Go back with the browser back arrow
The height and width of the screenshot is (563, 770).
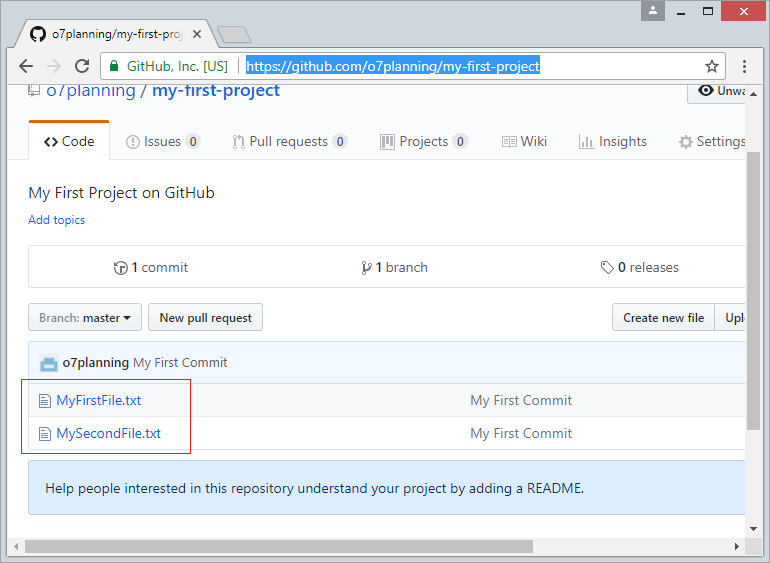[x=26, y=66]
